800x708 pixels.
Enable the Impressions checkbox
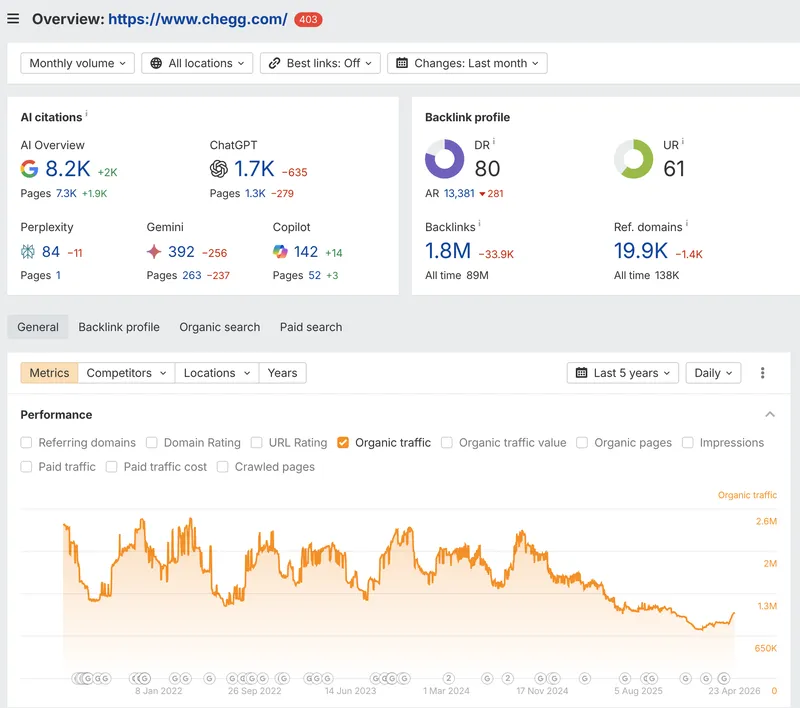pyautogui.click(x=688, y=442)
